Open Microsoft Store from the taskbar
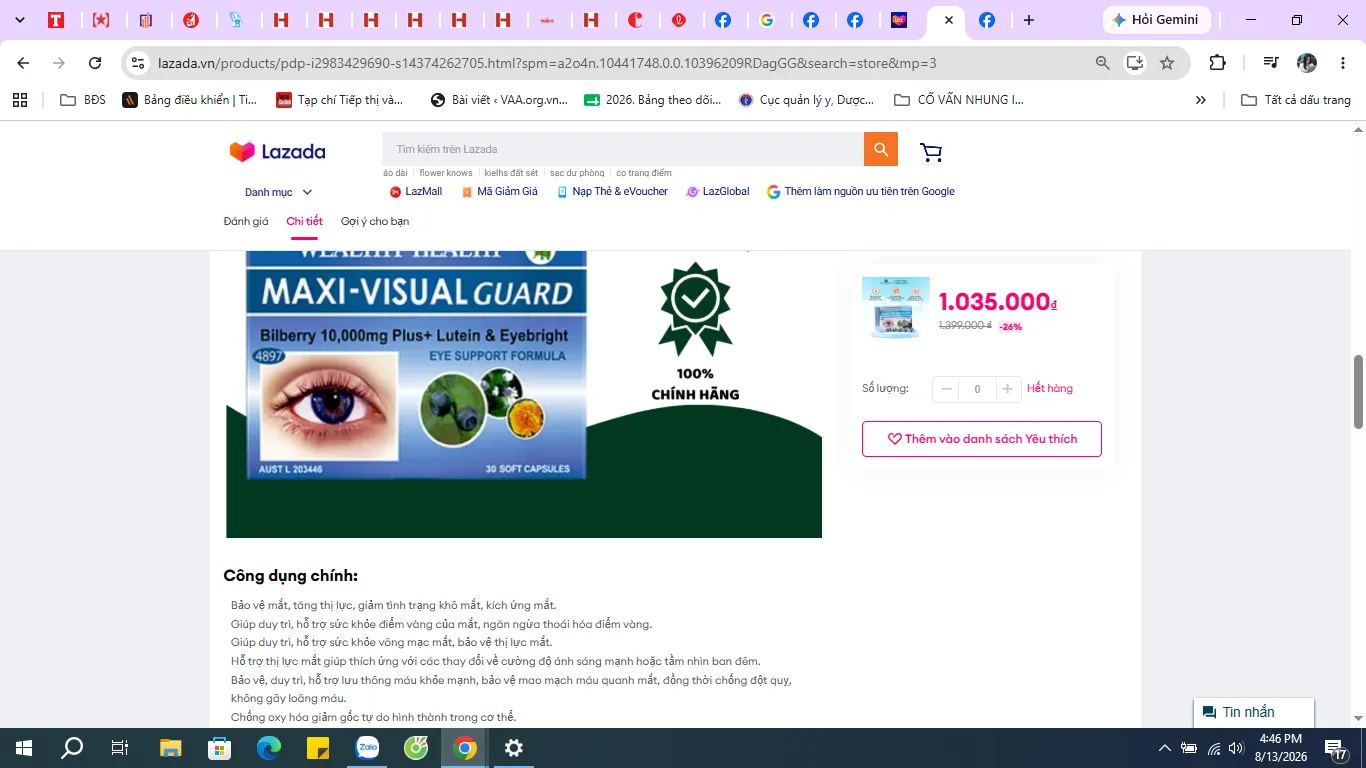The width and height of the screenshot is (1366, 768). 220,748
